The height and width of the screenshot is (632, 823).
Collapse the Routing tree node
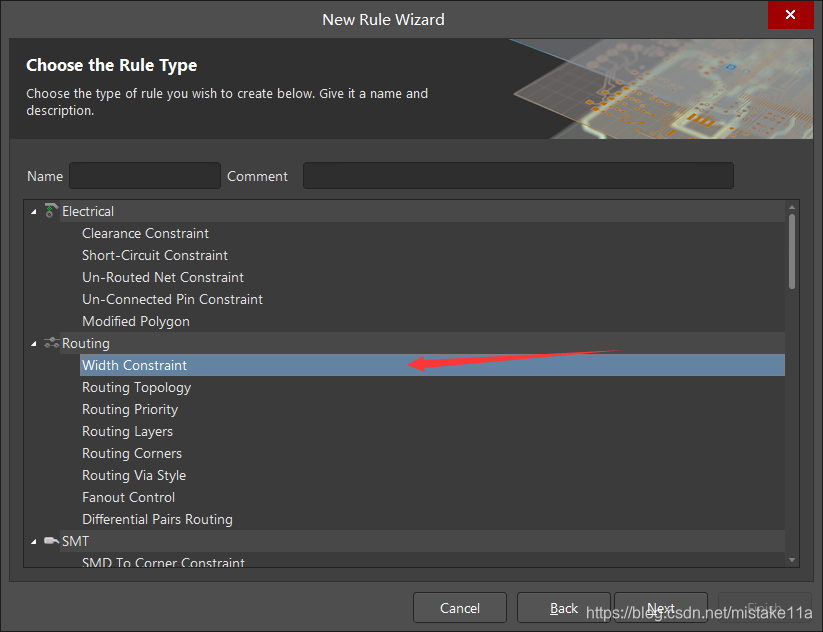click(x=34, y=344)
